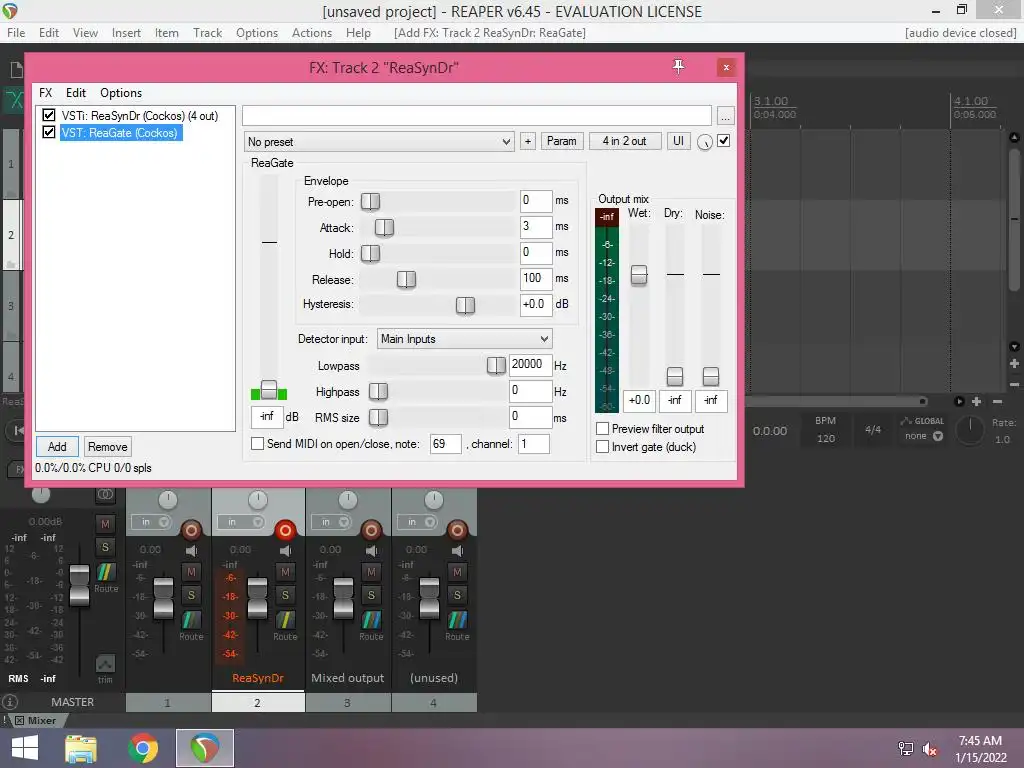Image resolution: width=1024 pixels, height=768 pixels.
Task: Open the main View menu
Action: (85, 33)
